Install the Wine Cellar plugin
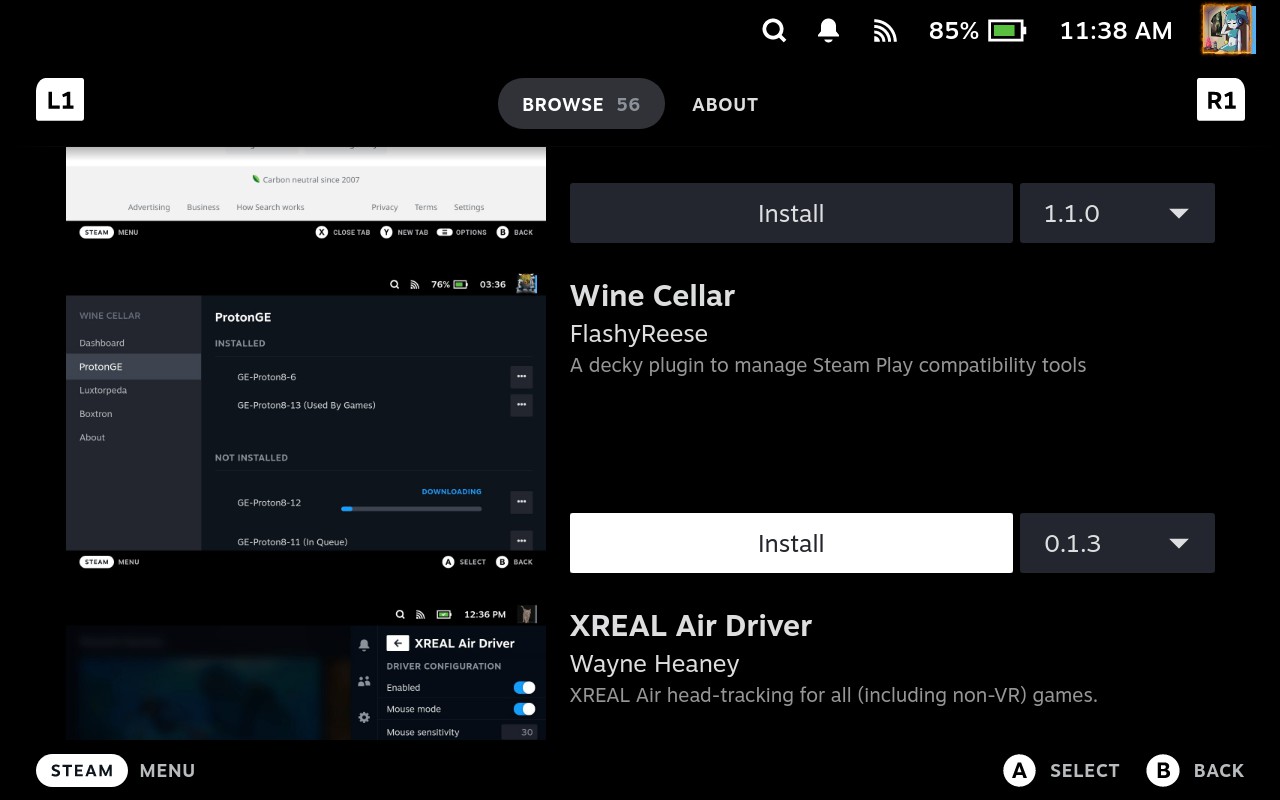The width and height of the screenshot is (1280, 800). point(791,543)
